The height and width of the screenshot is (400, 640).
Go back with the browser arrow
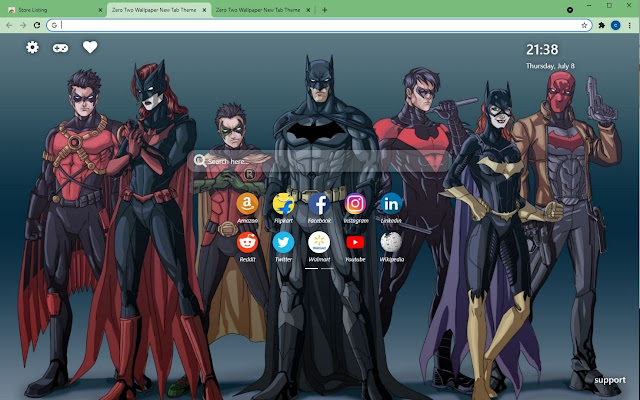[x=9, y=25]
